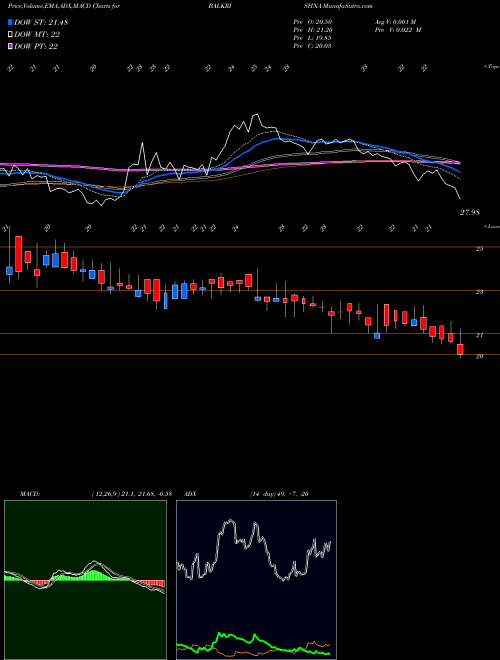This screenshot has width=500, height=660.
Task: Click the 'Pre V: 0.022 M' volume value
Action: tap(398, 30)
